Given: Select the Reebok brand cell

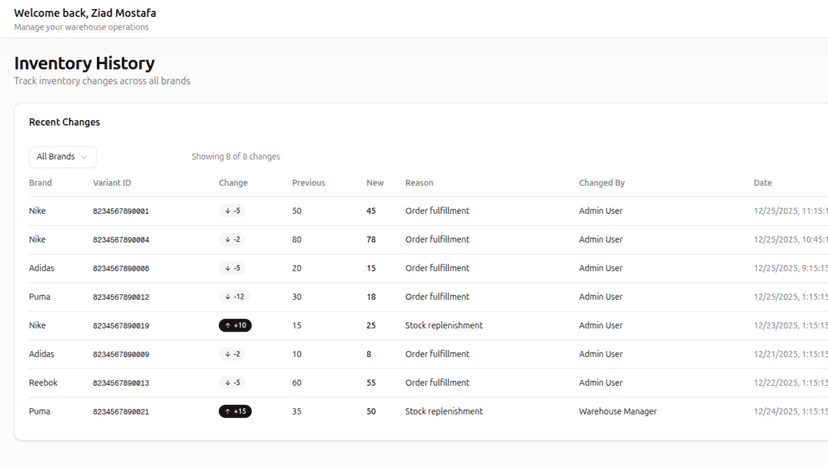Looking at the screenshot, I should tap(43, 383).
